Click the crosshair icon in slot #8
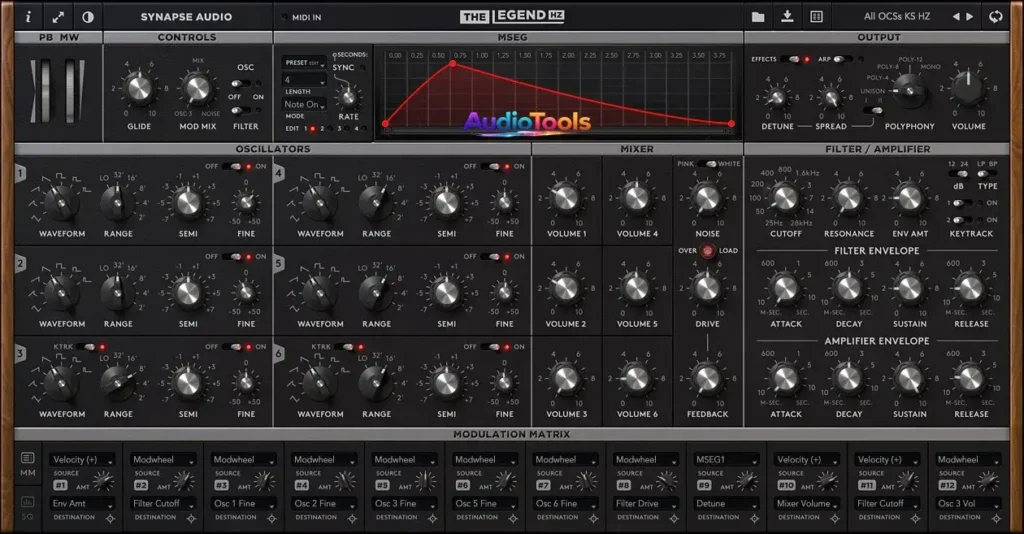The image size is (1024, 534). tap(674, 519)
